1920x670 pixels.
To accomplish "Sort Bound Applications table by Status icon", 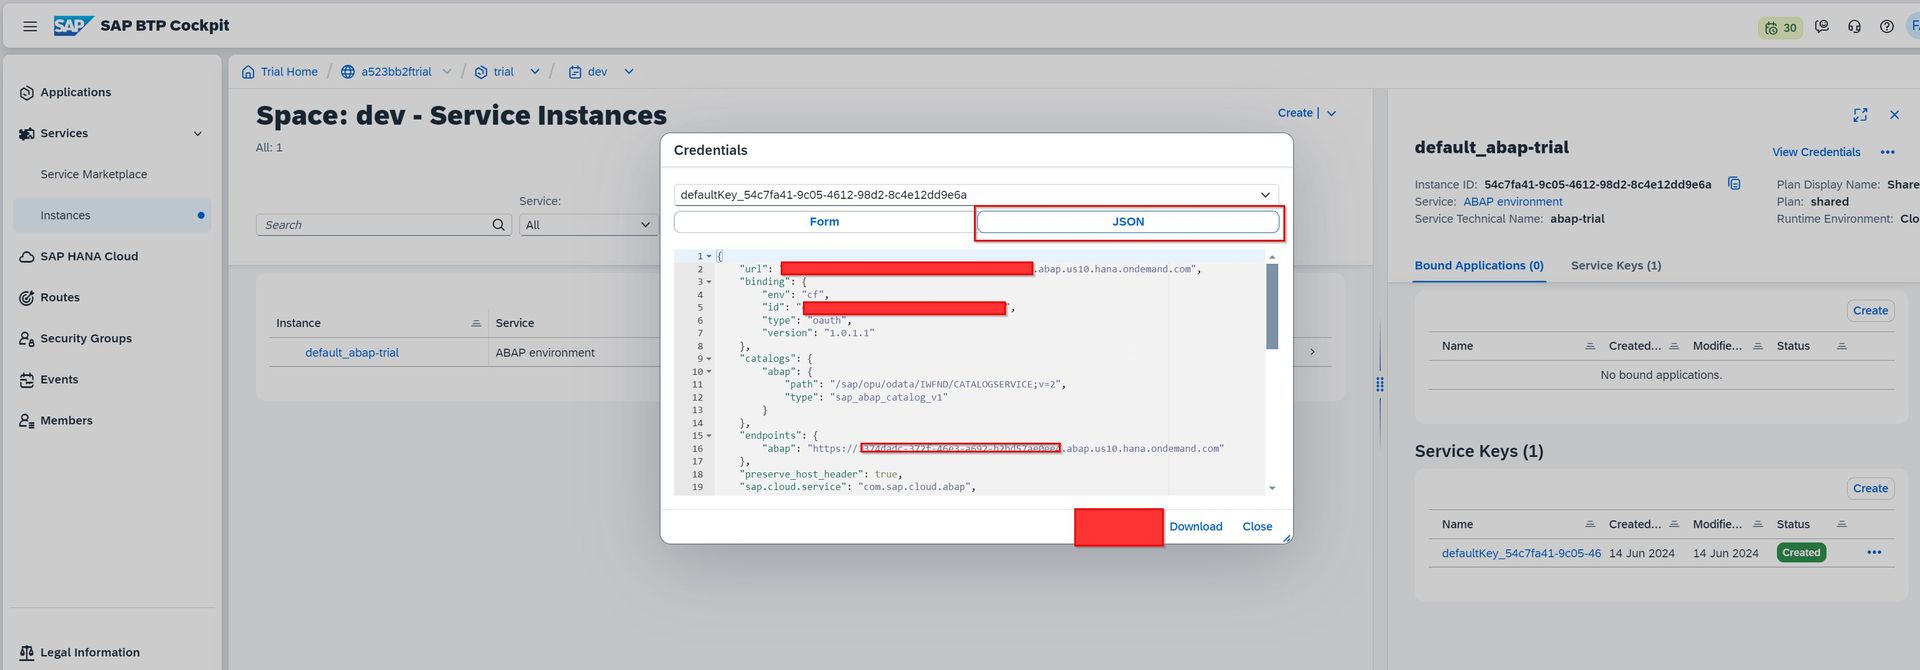I will [1842, 346].
